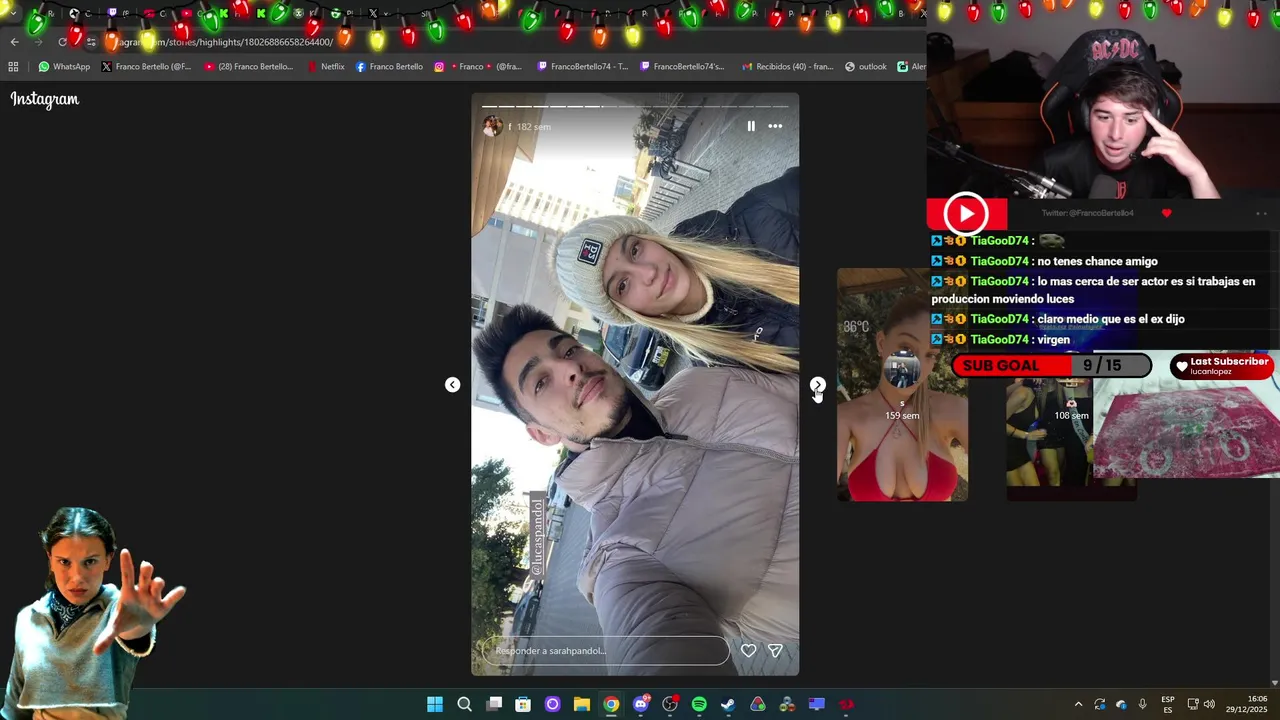Go back to the previous story
Screen dimensions: 1280x720
coord(453,385)
